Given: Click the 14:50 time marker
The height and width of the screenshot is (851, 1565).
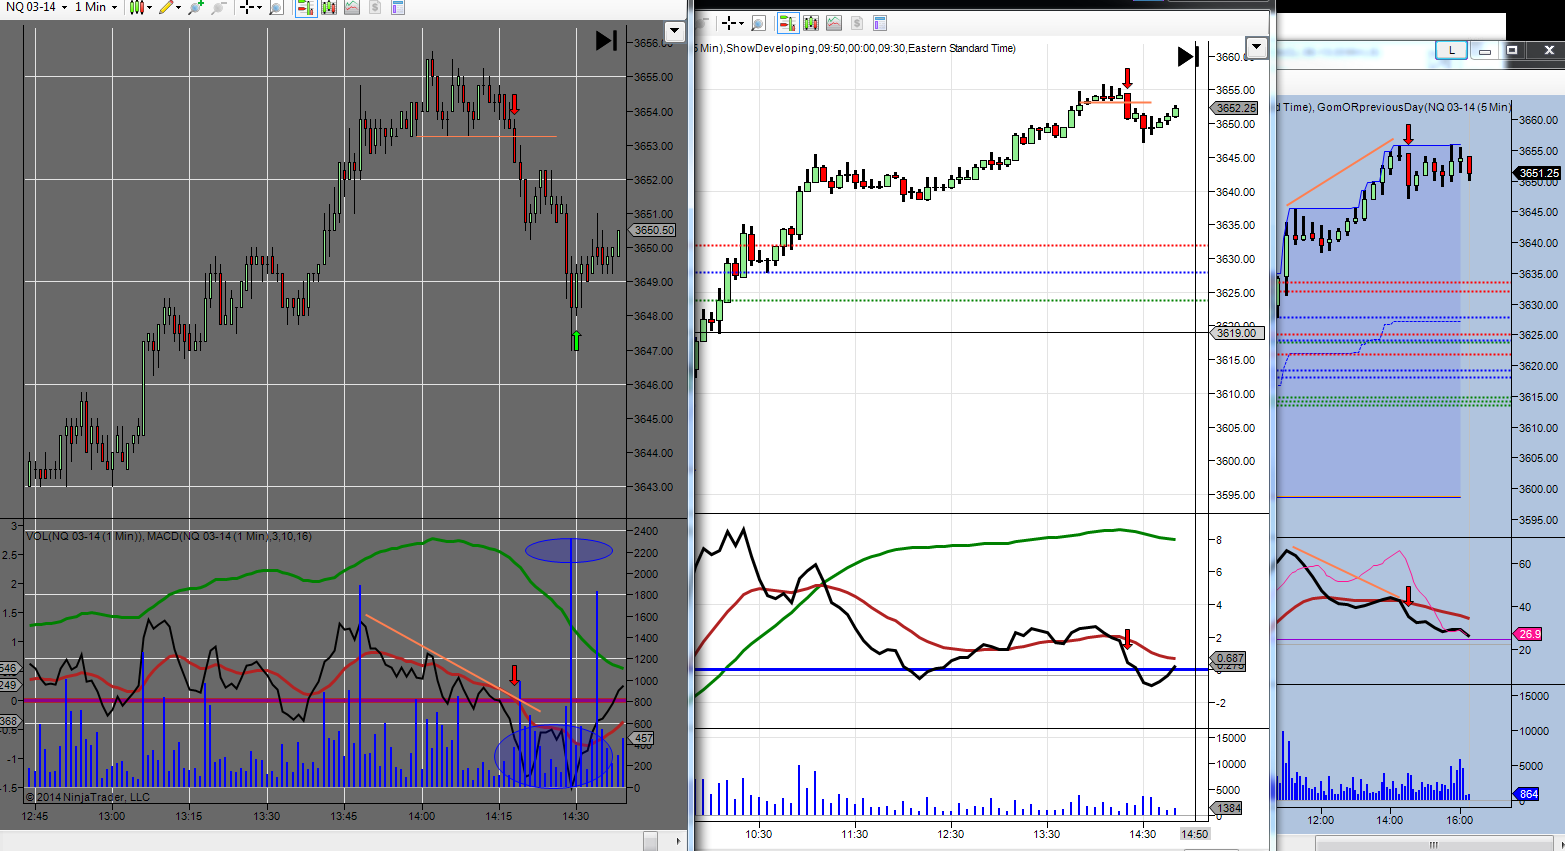Looking at the screenshot, I should coord(1194,834).
